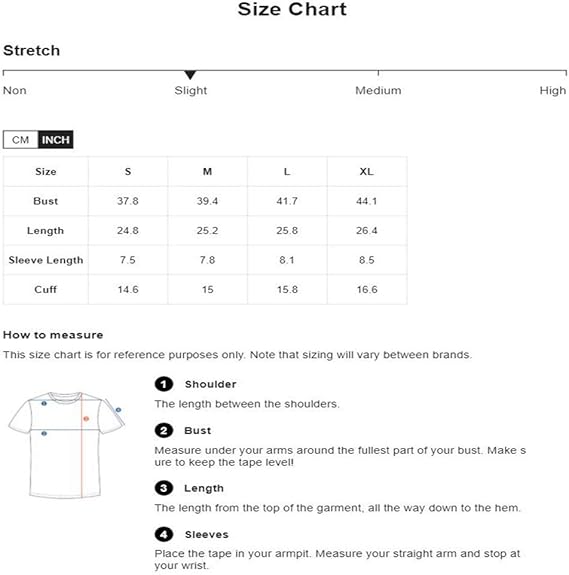This screenshot has width=569, height=575.
Task: Select the INCH unit toggle
Action: coord(55,140)
